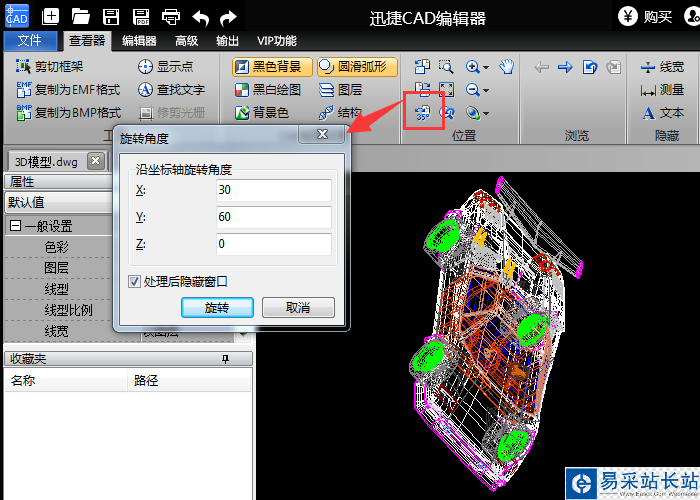Save the drawing as PDF
This screenshot has width=700, height=500.
pos(141,17)
